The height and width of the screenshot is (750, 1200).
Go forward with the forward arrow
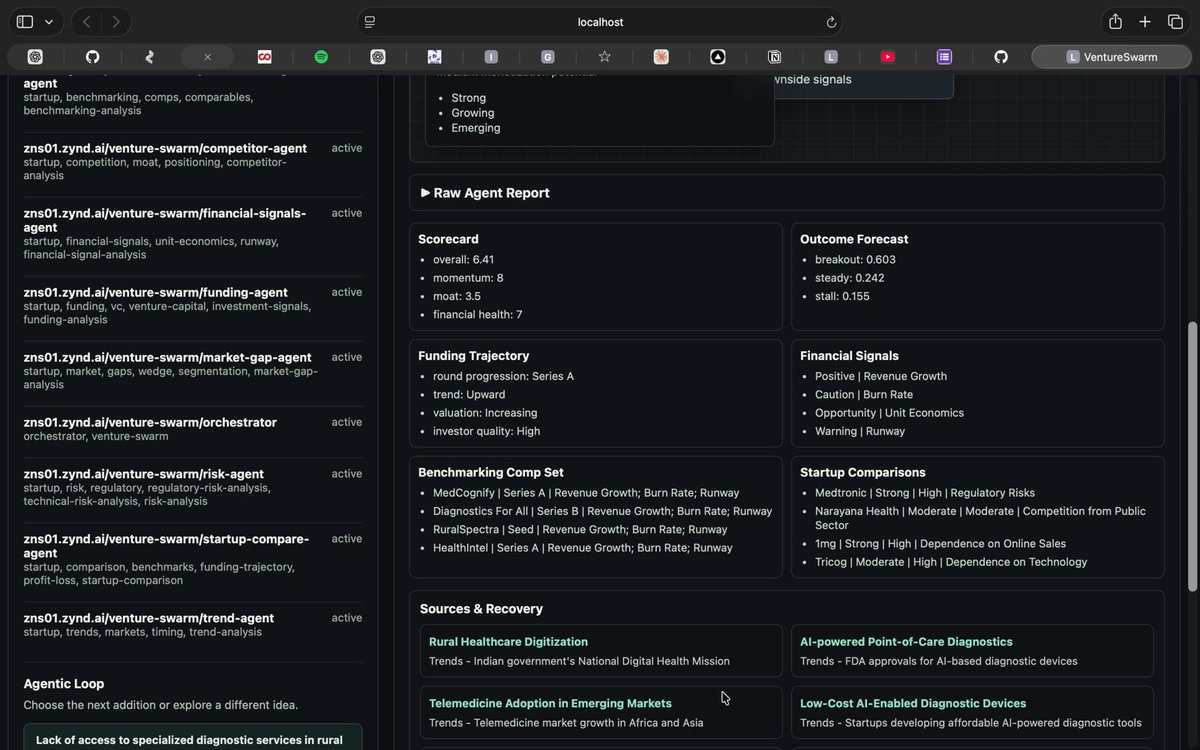(117, 22)
